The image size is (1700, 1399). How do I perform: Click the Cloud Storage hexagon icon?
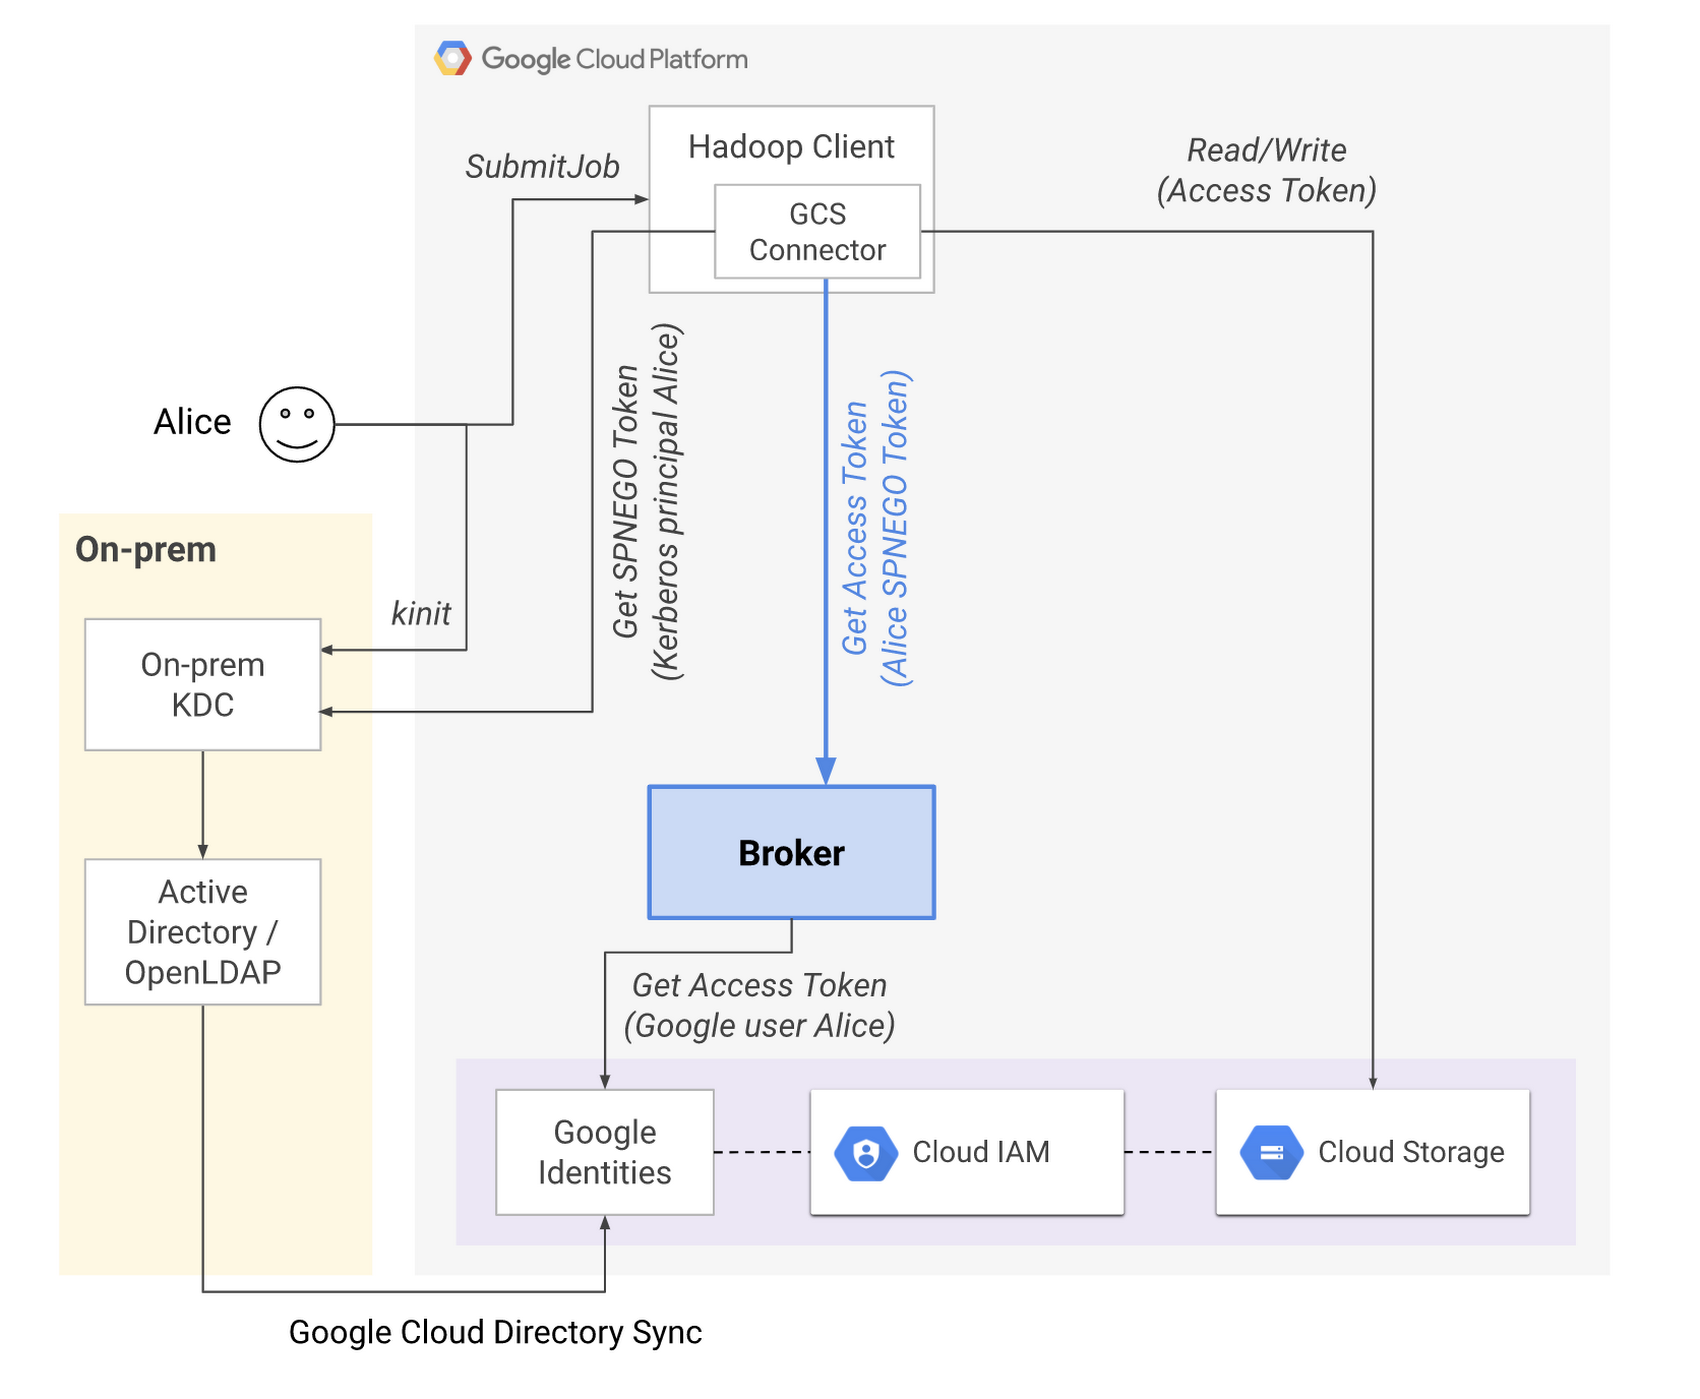(1271, 1153)
